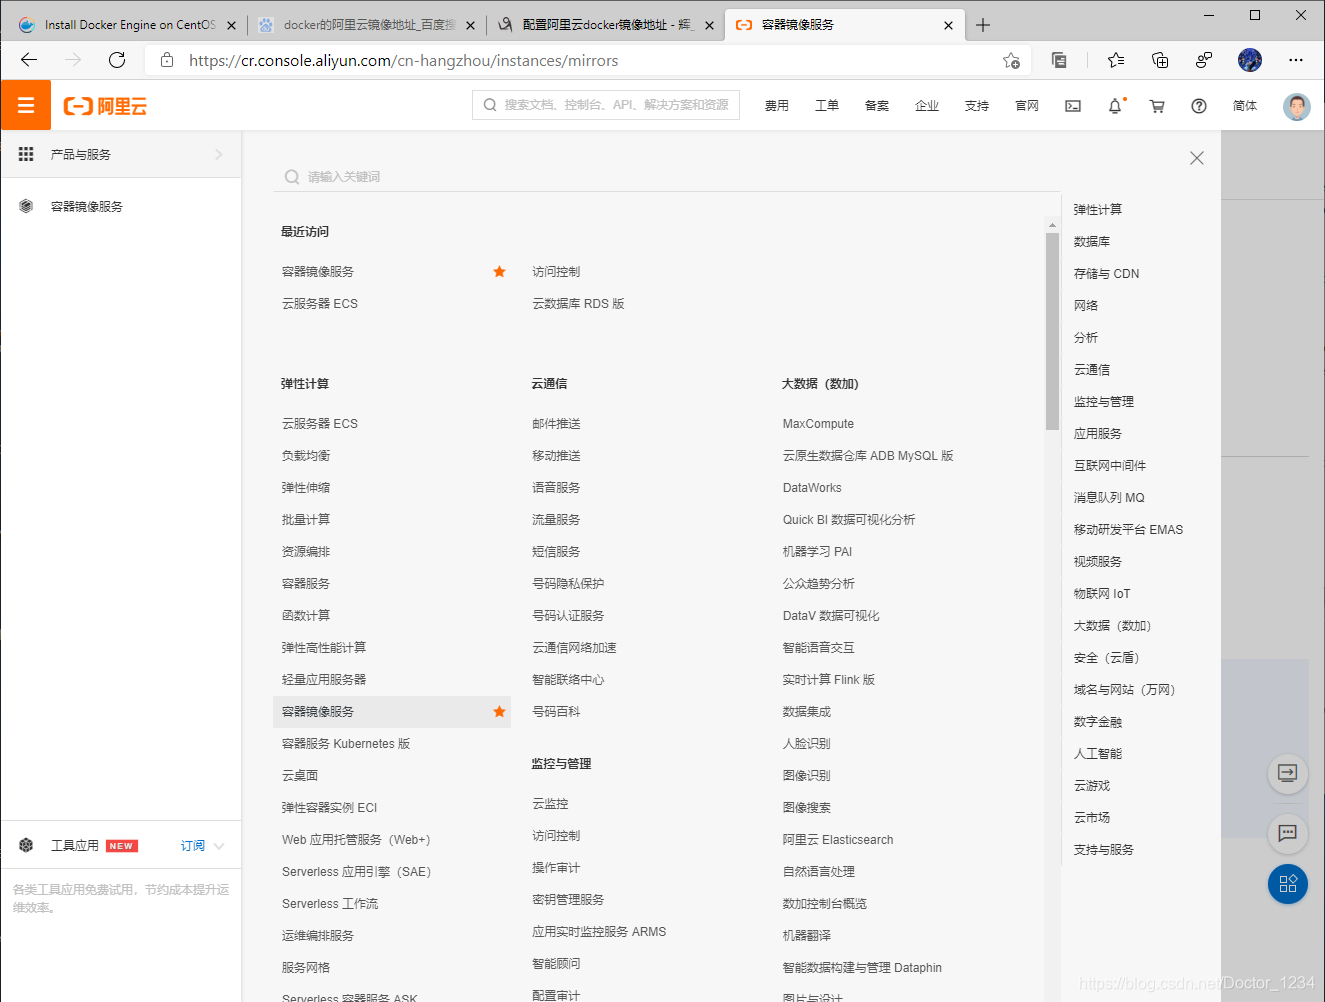Click the browser back arrow
The image size is (1325, 1002).
point(29,60)
